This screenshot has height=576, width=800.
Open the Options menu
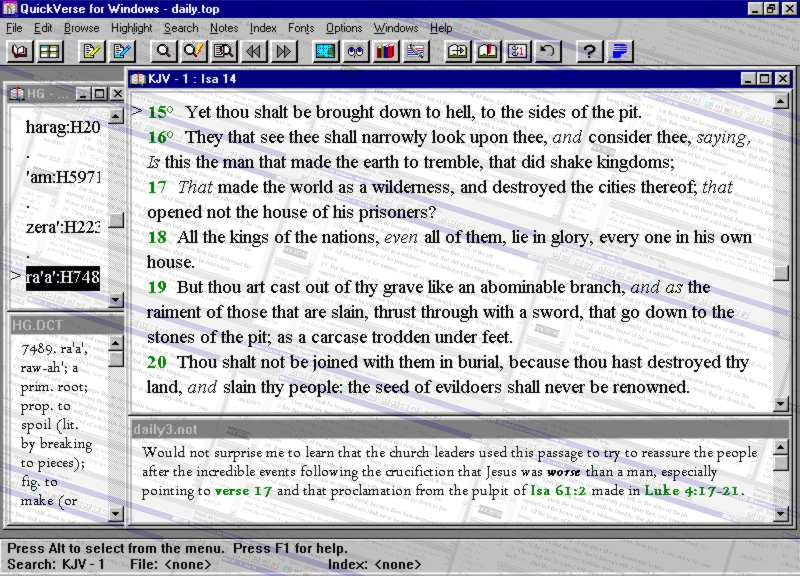click(x=344, y=28)
